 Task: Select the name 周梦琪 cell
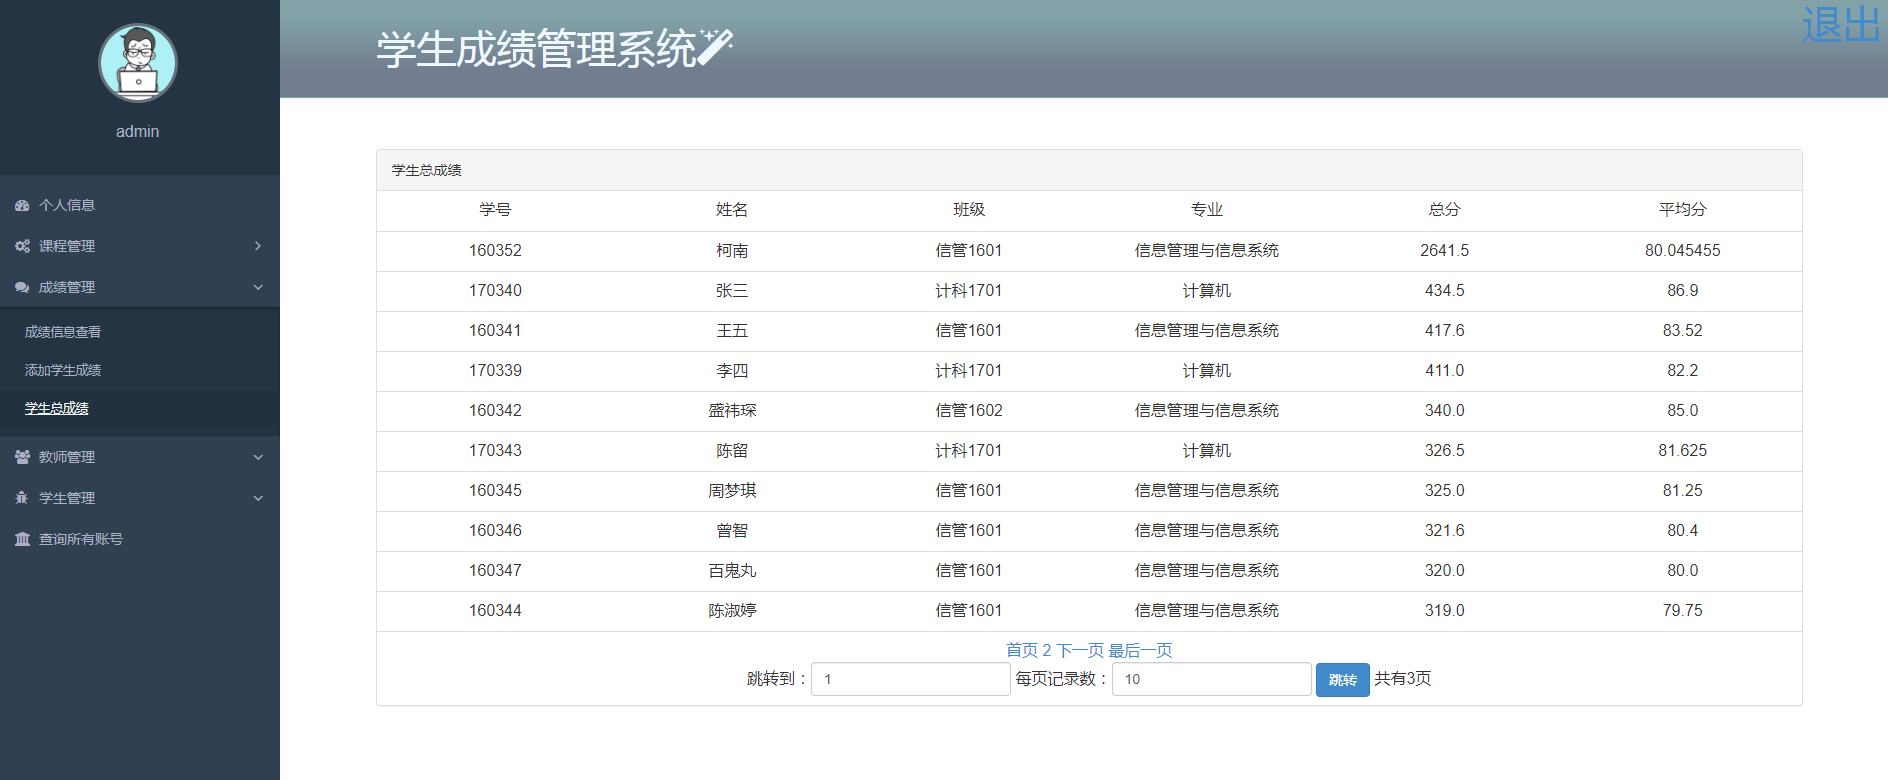coord(732,491)
